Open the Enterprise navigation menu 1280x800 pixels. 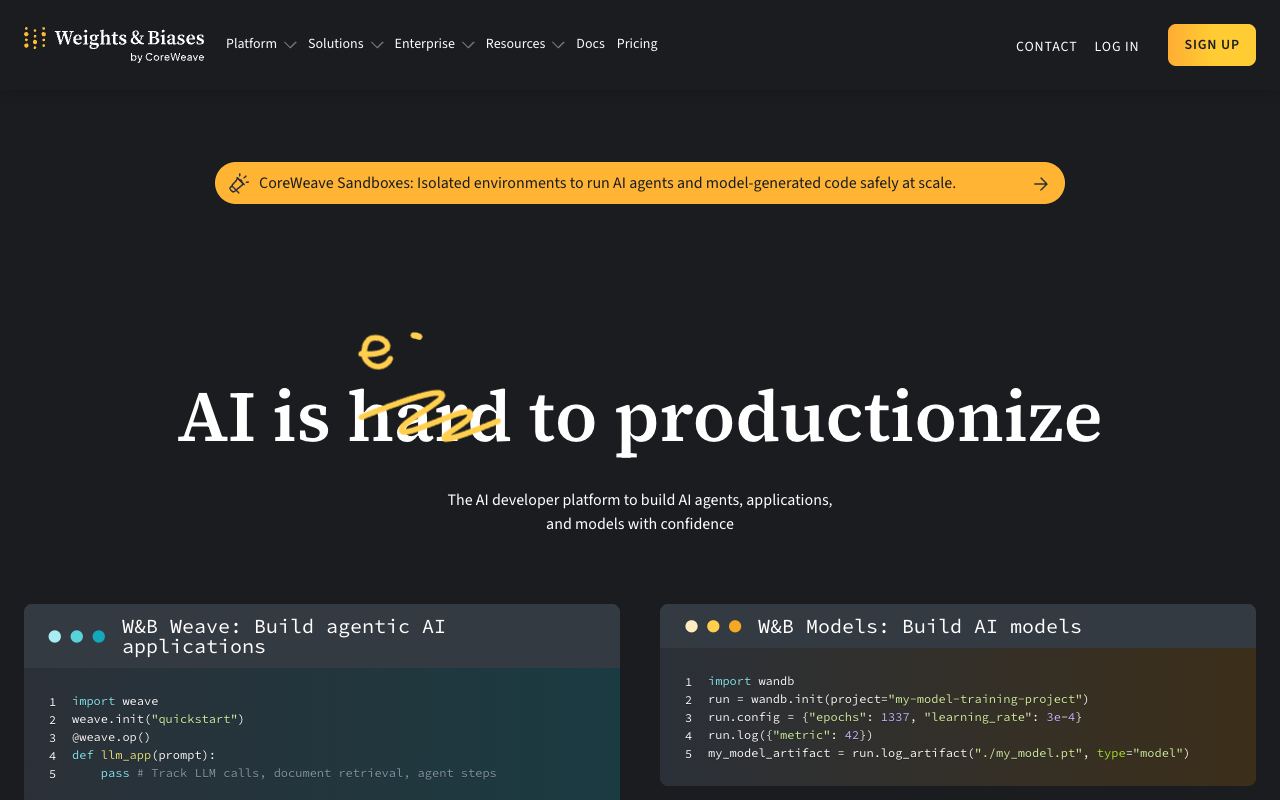(425, 44)
